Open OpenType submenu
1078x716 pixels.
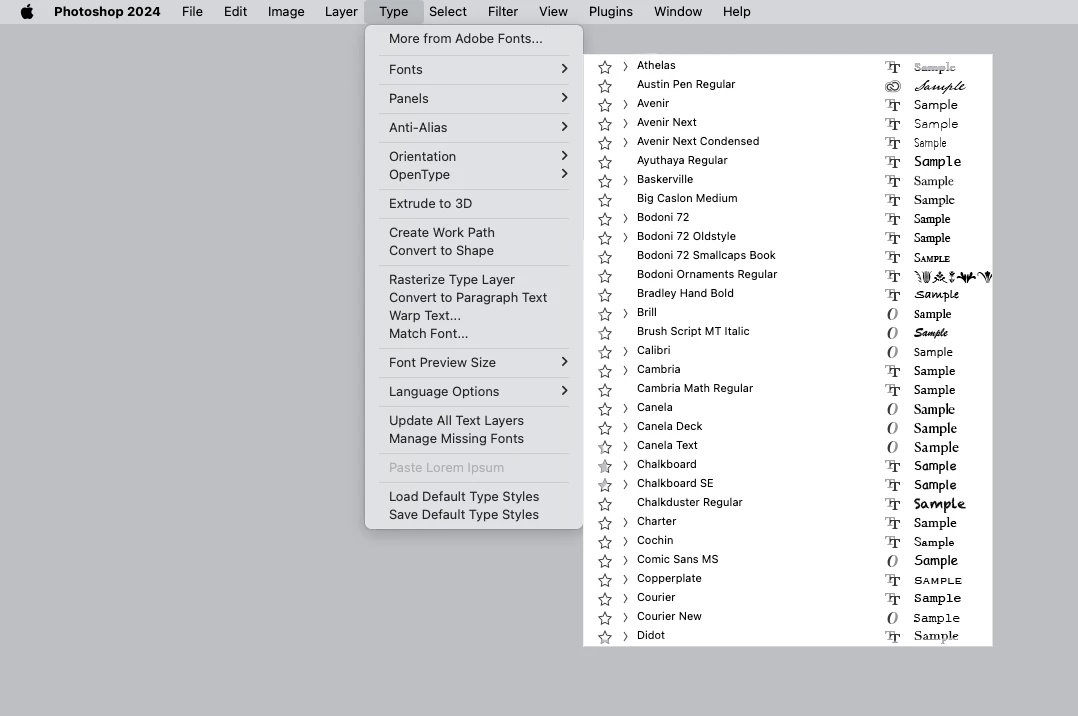(474, 175)
